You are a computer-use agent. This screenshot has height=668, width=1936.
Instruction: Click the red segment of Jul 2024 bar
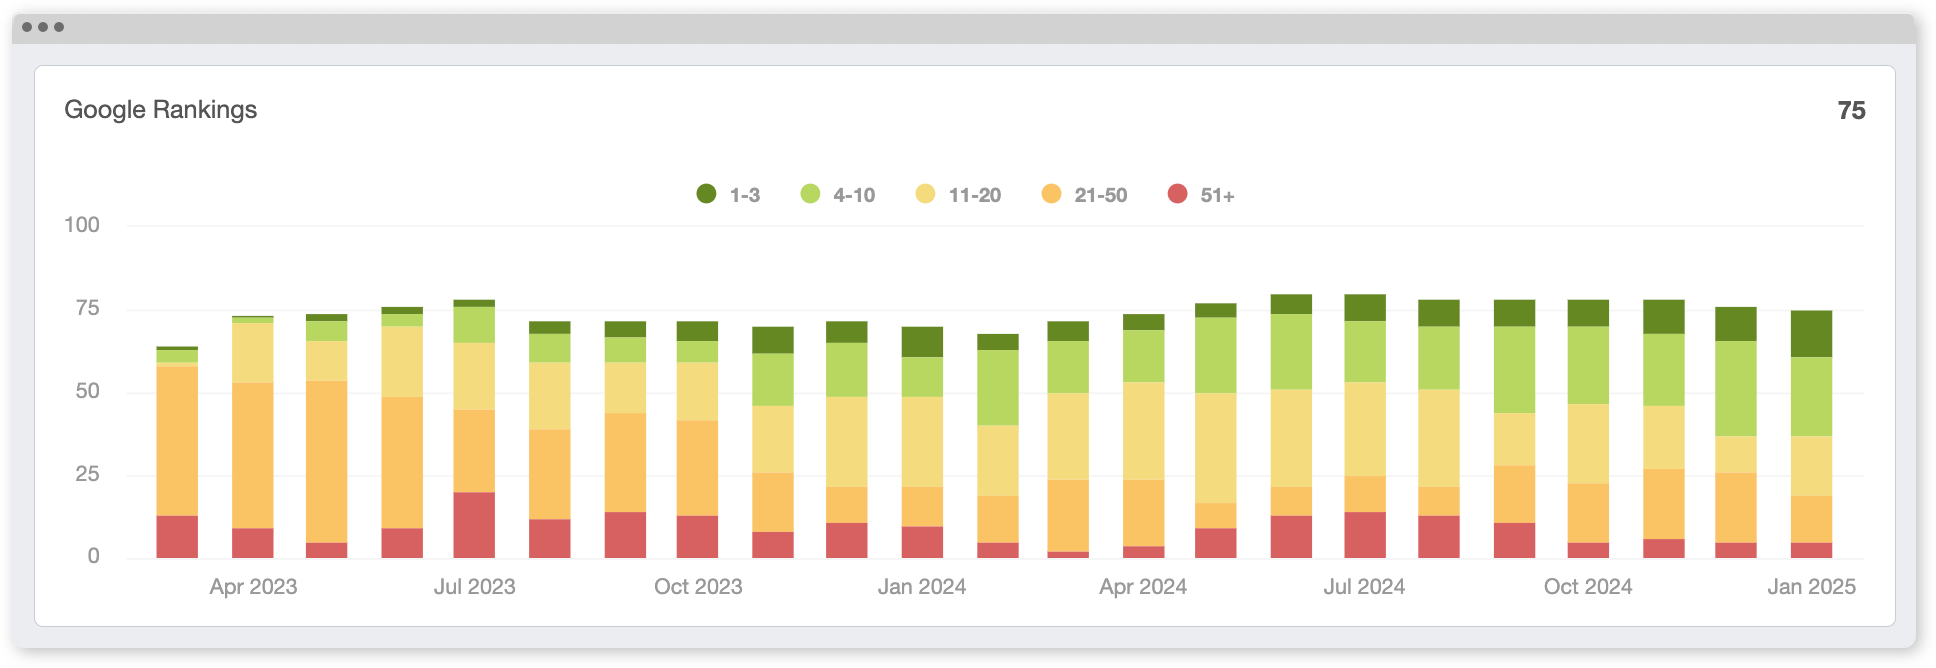coord(1364,534)
